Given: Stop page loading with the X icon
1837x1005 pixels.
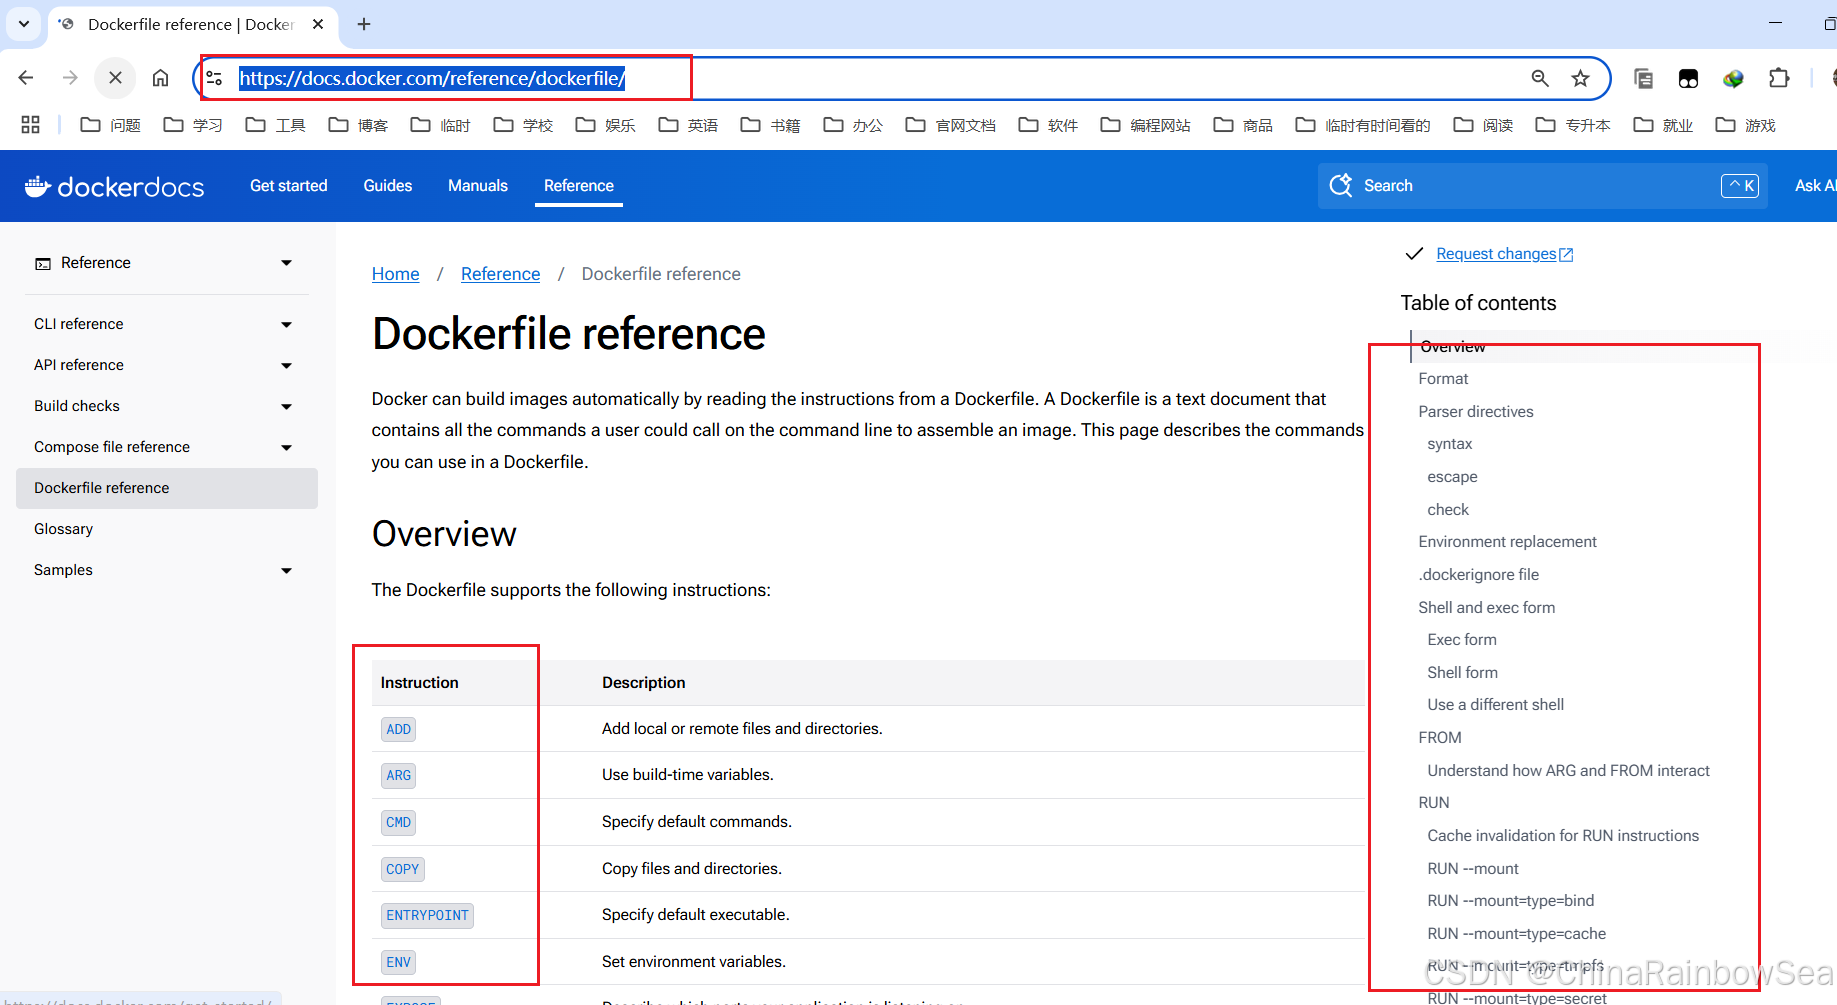Looking at the screenshot, I should pyautogui.click(x=115, y=77).
